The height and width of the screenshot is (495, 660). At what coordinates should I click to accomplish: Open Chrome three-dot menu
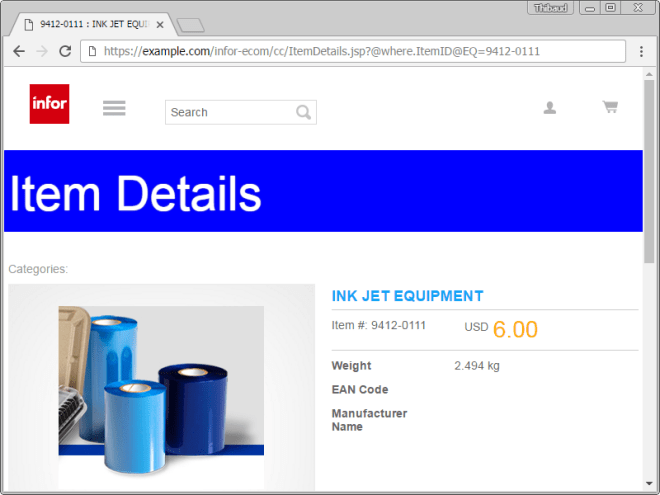642,51
